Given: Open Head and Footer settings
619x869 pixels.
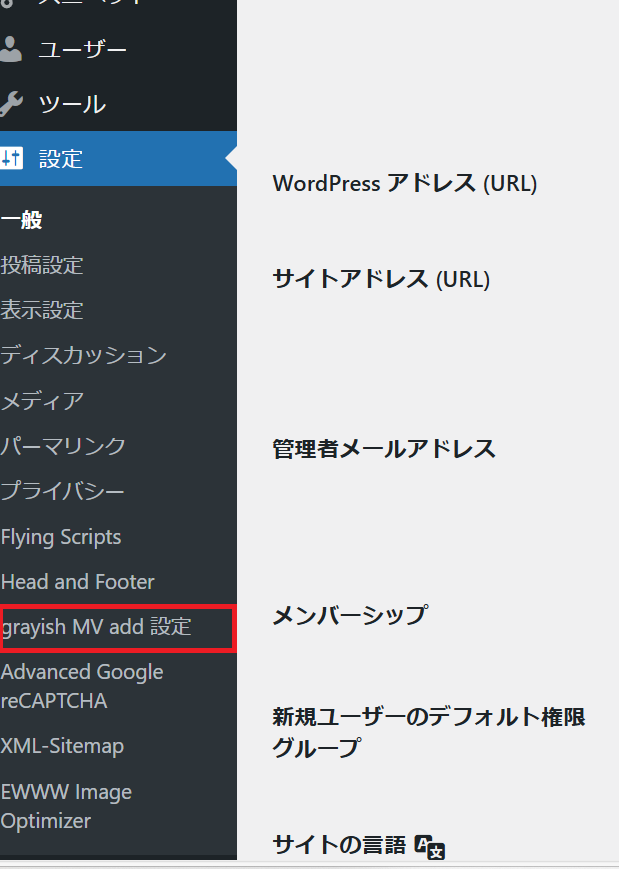Looking at the screenshot, I should click(x=78, y=582).
